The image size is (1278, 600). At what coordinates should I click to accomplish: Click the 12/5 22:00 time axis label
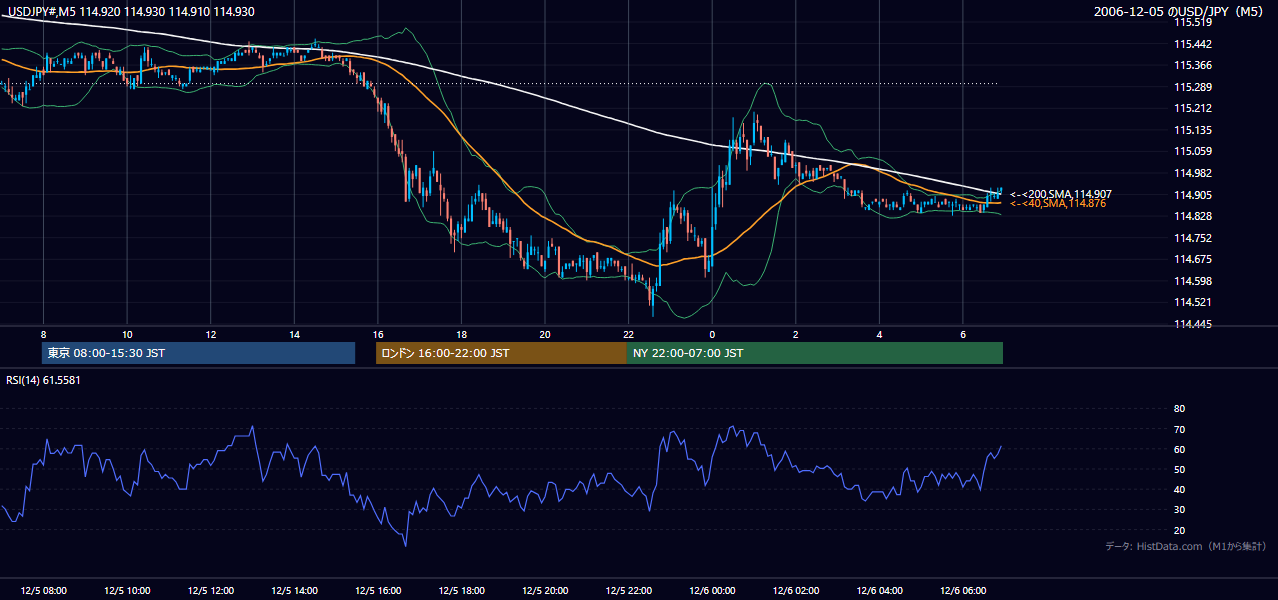629,590
